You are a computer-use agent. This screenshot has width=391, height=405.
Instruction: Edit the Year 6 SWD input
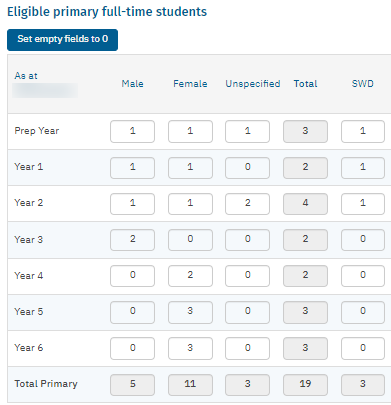[363, 348]
